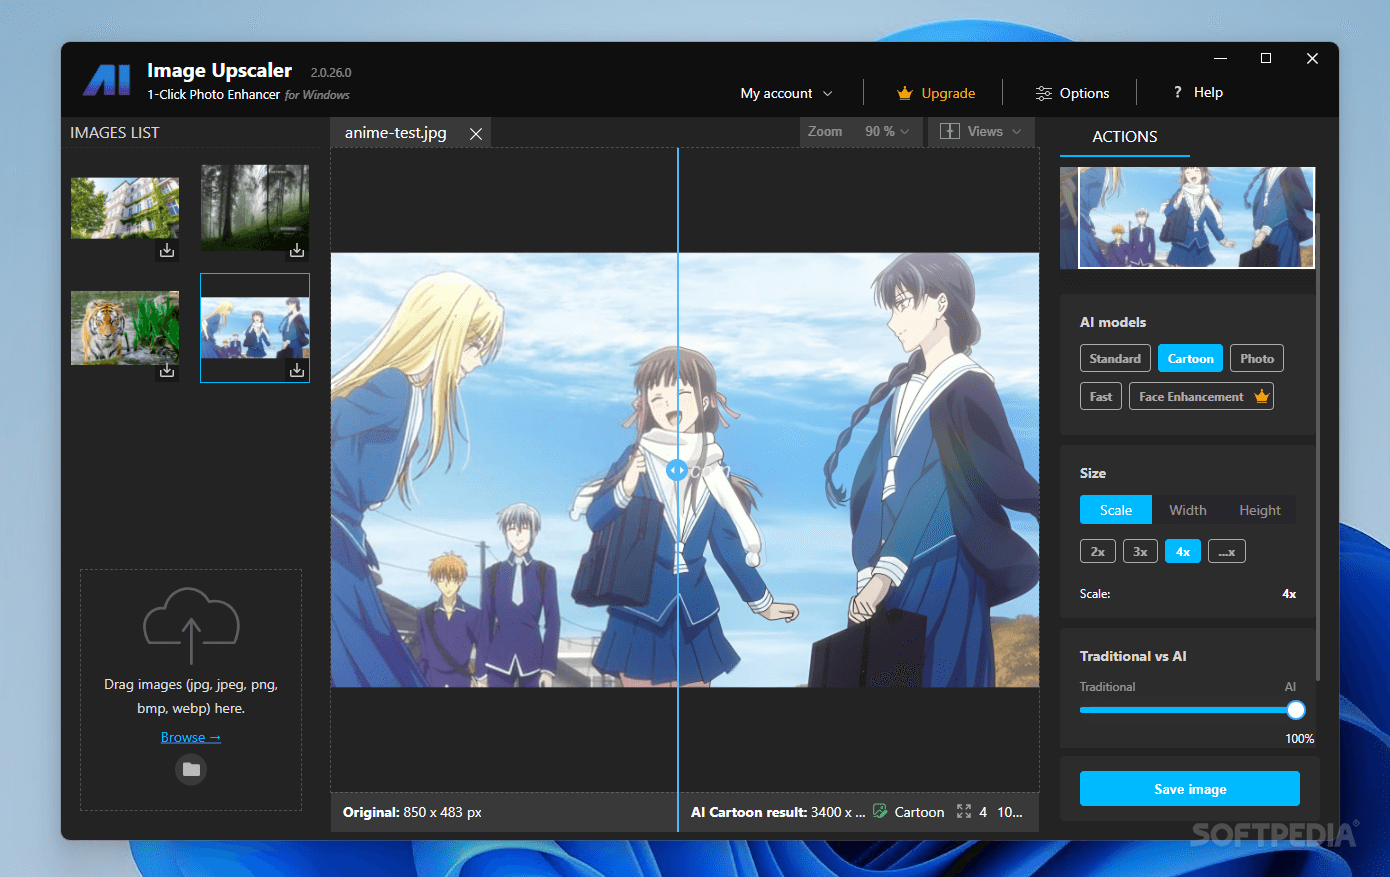Select the Face Enhancement model
The width and height of the screenshot is (1390, 877).
click(x=1201, y=396)
